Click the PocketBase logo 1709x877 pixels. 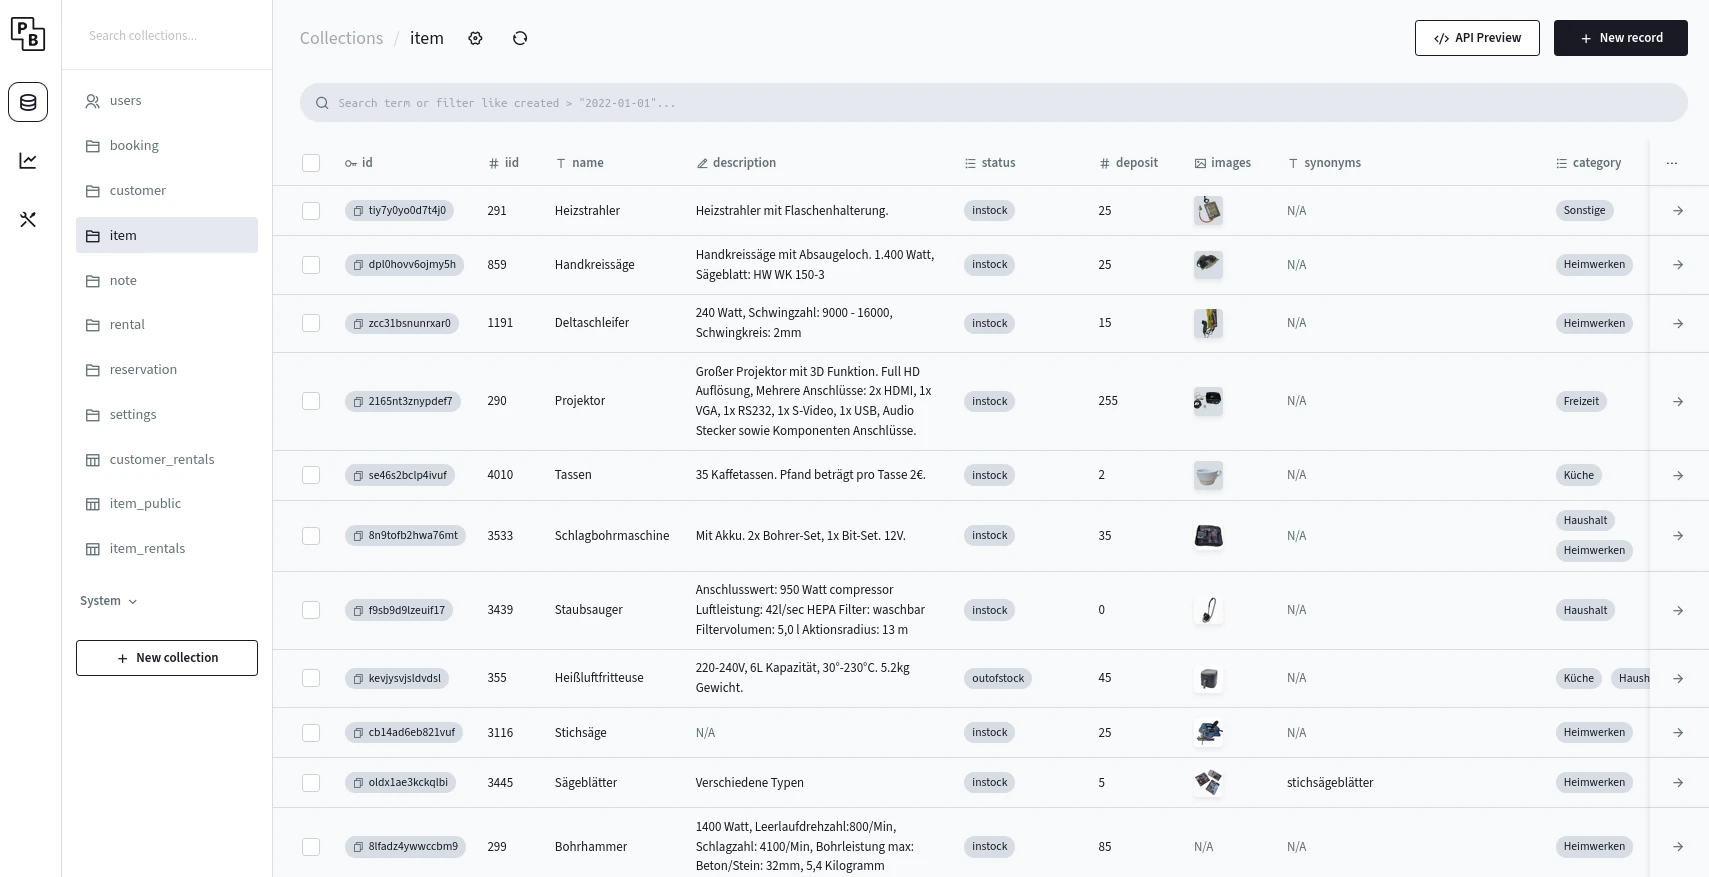click(x=28, y=34)
